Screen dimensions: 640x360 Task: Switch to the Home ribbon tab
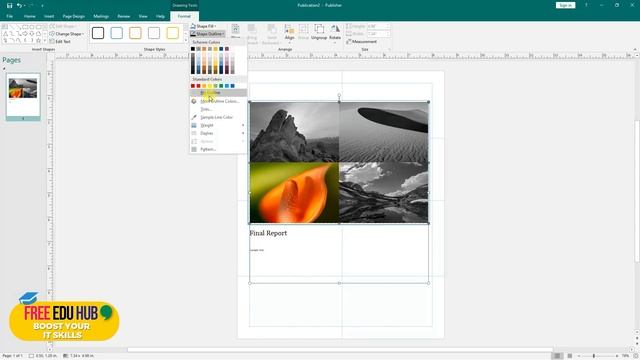29,16
